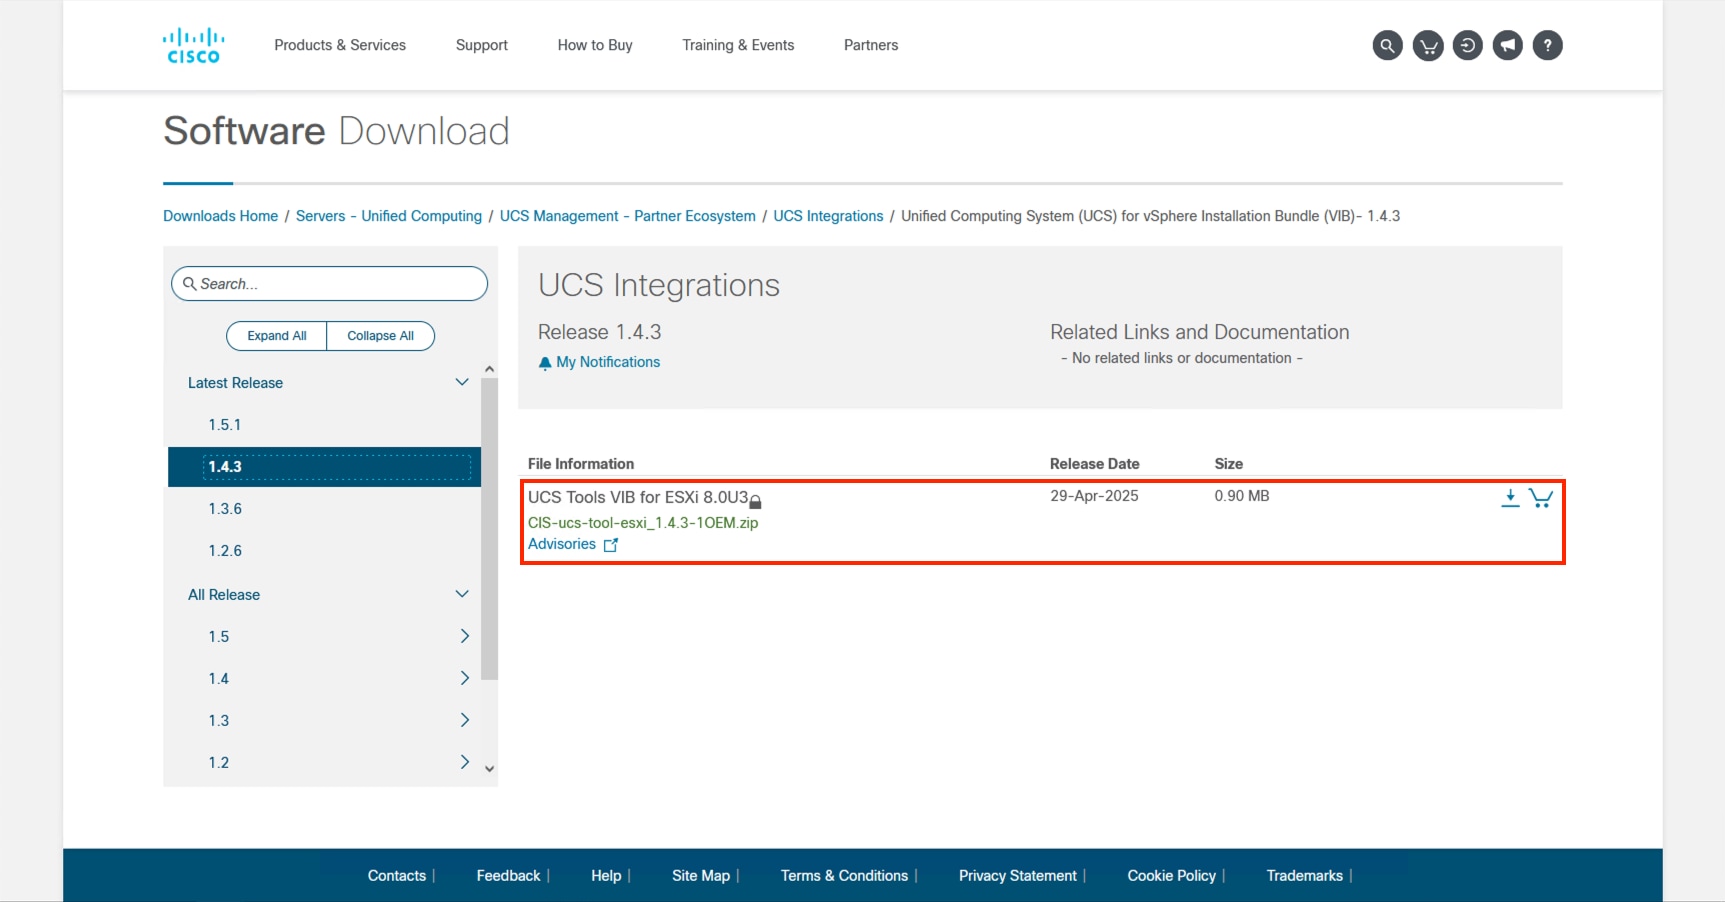Click the Cisco logo

(x=193, y=44)
